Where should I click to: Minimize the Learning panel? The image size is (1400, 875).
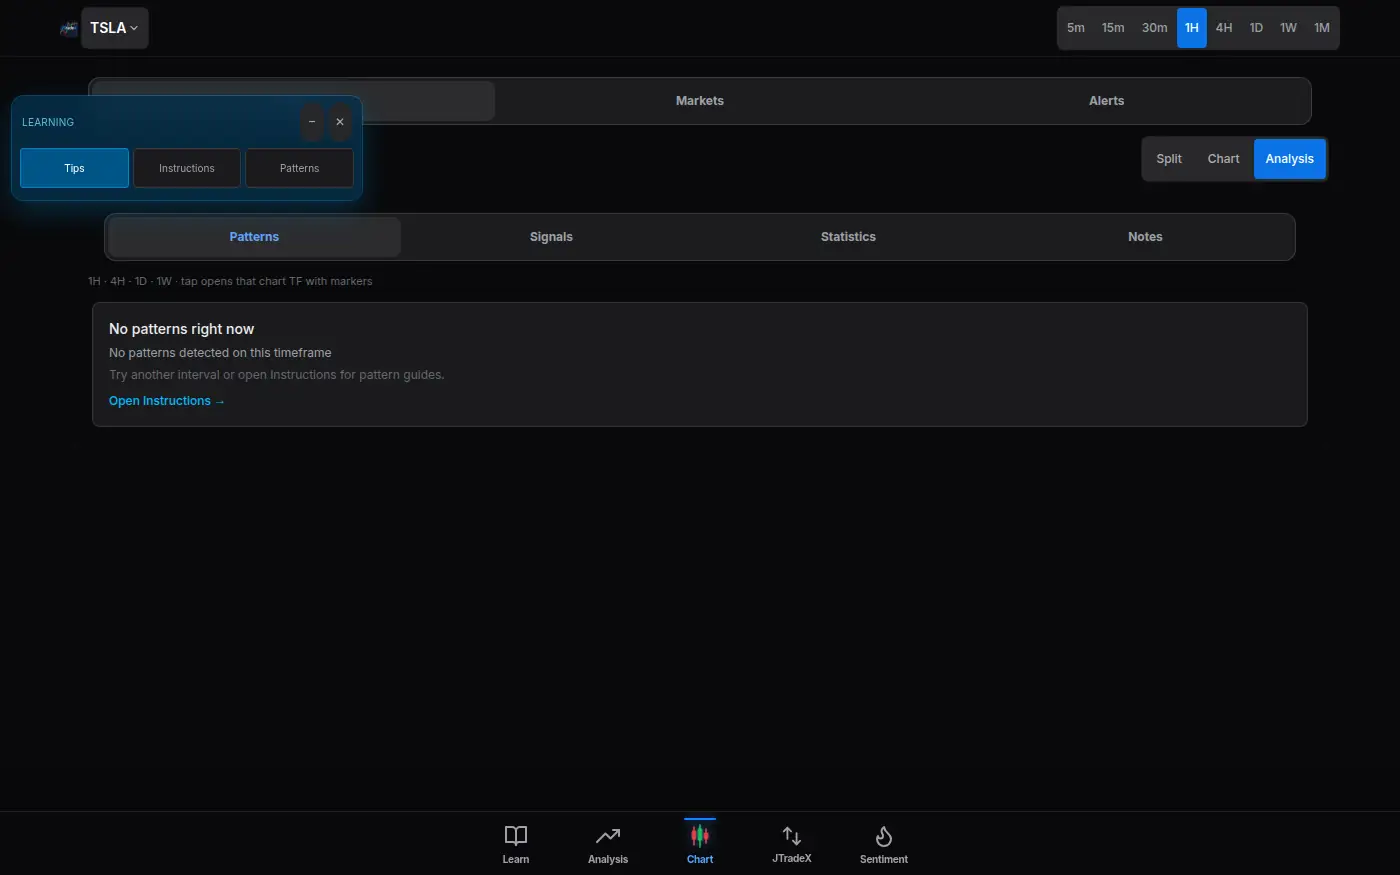pos(312,122)
